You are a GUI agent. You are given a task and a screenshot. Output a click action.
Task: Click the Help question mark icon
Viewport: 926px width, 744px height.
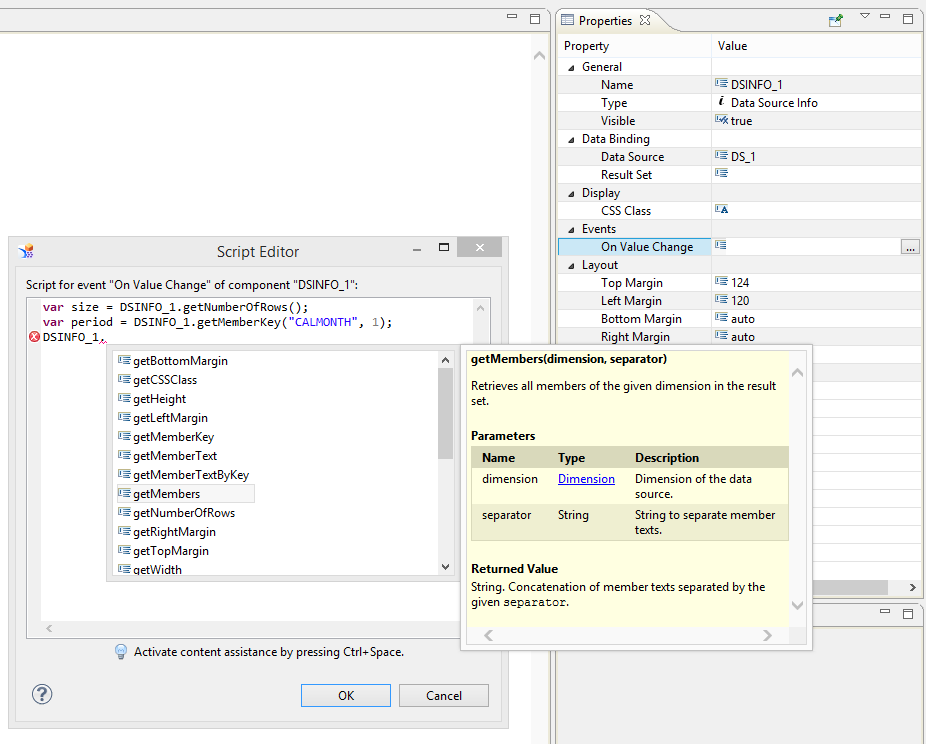coord(42,694)
